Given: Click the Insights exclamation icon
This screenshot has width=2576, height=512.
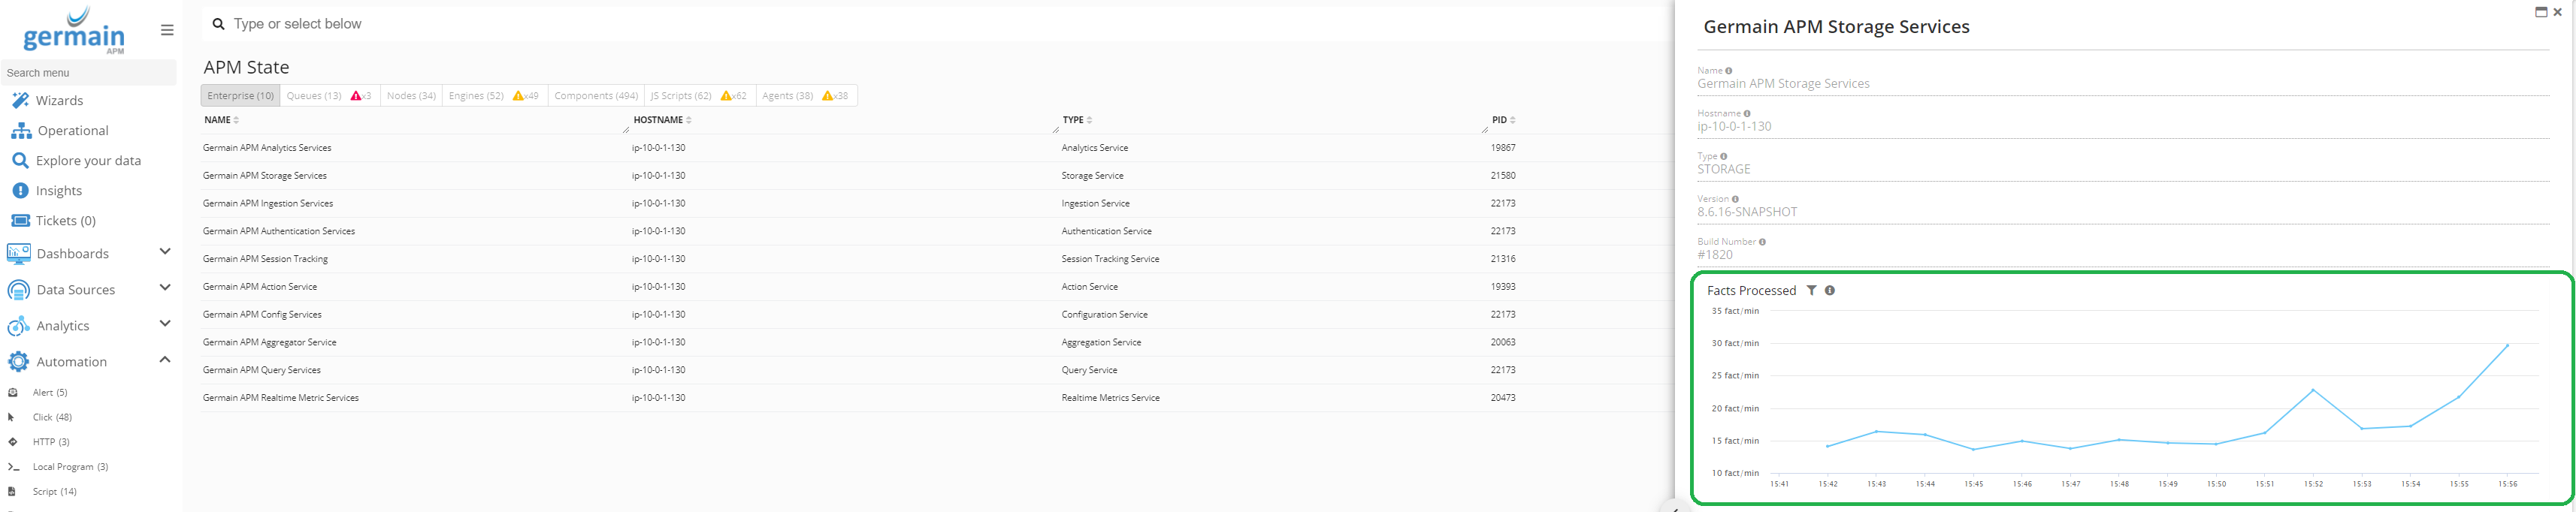Looking at the screenshot, I should tap(20, 190).
